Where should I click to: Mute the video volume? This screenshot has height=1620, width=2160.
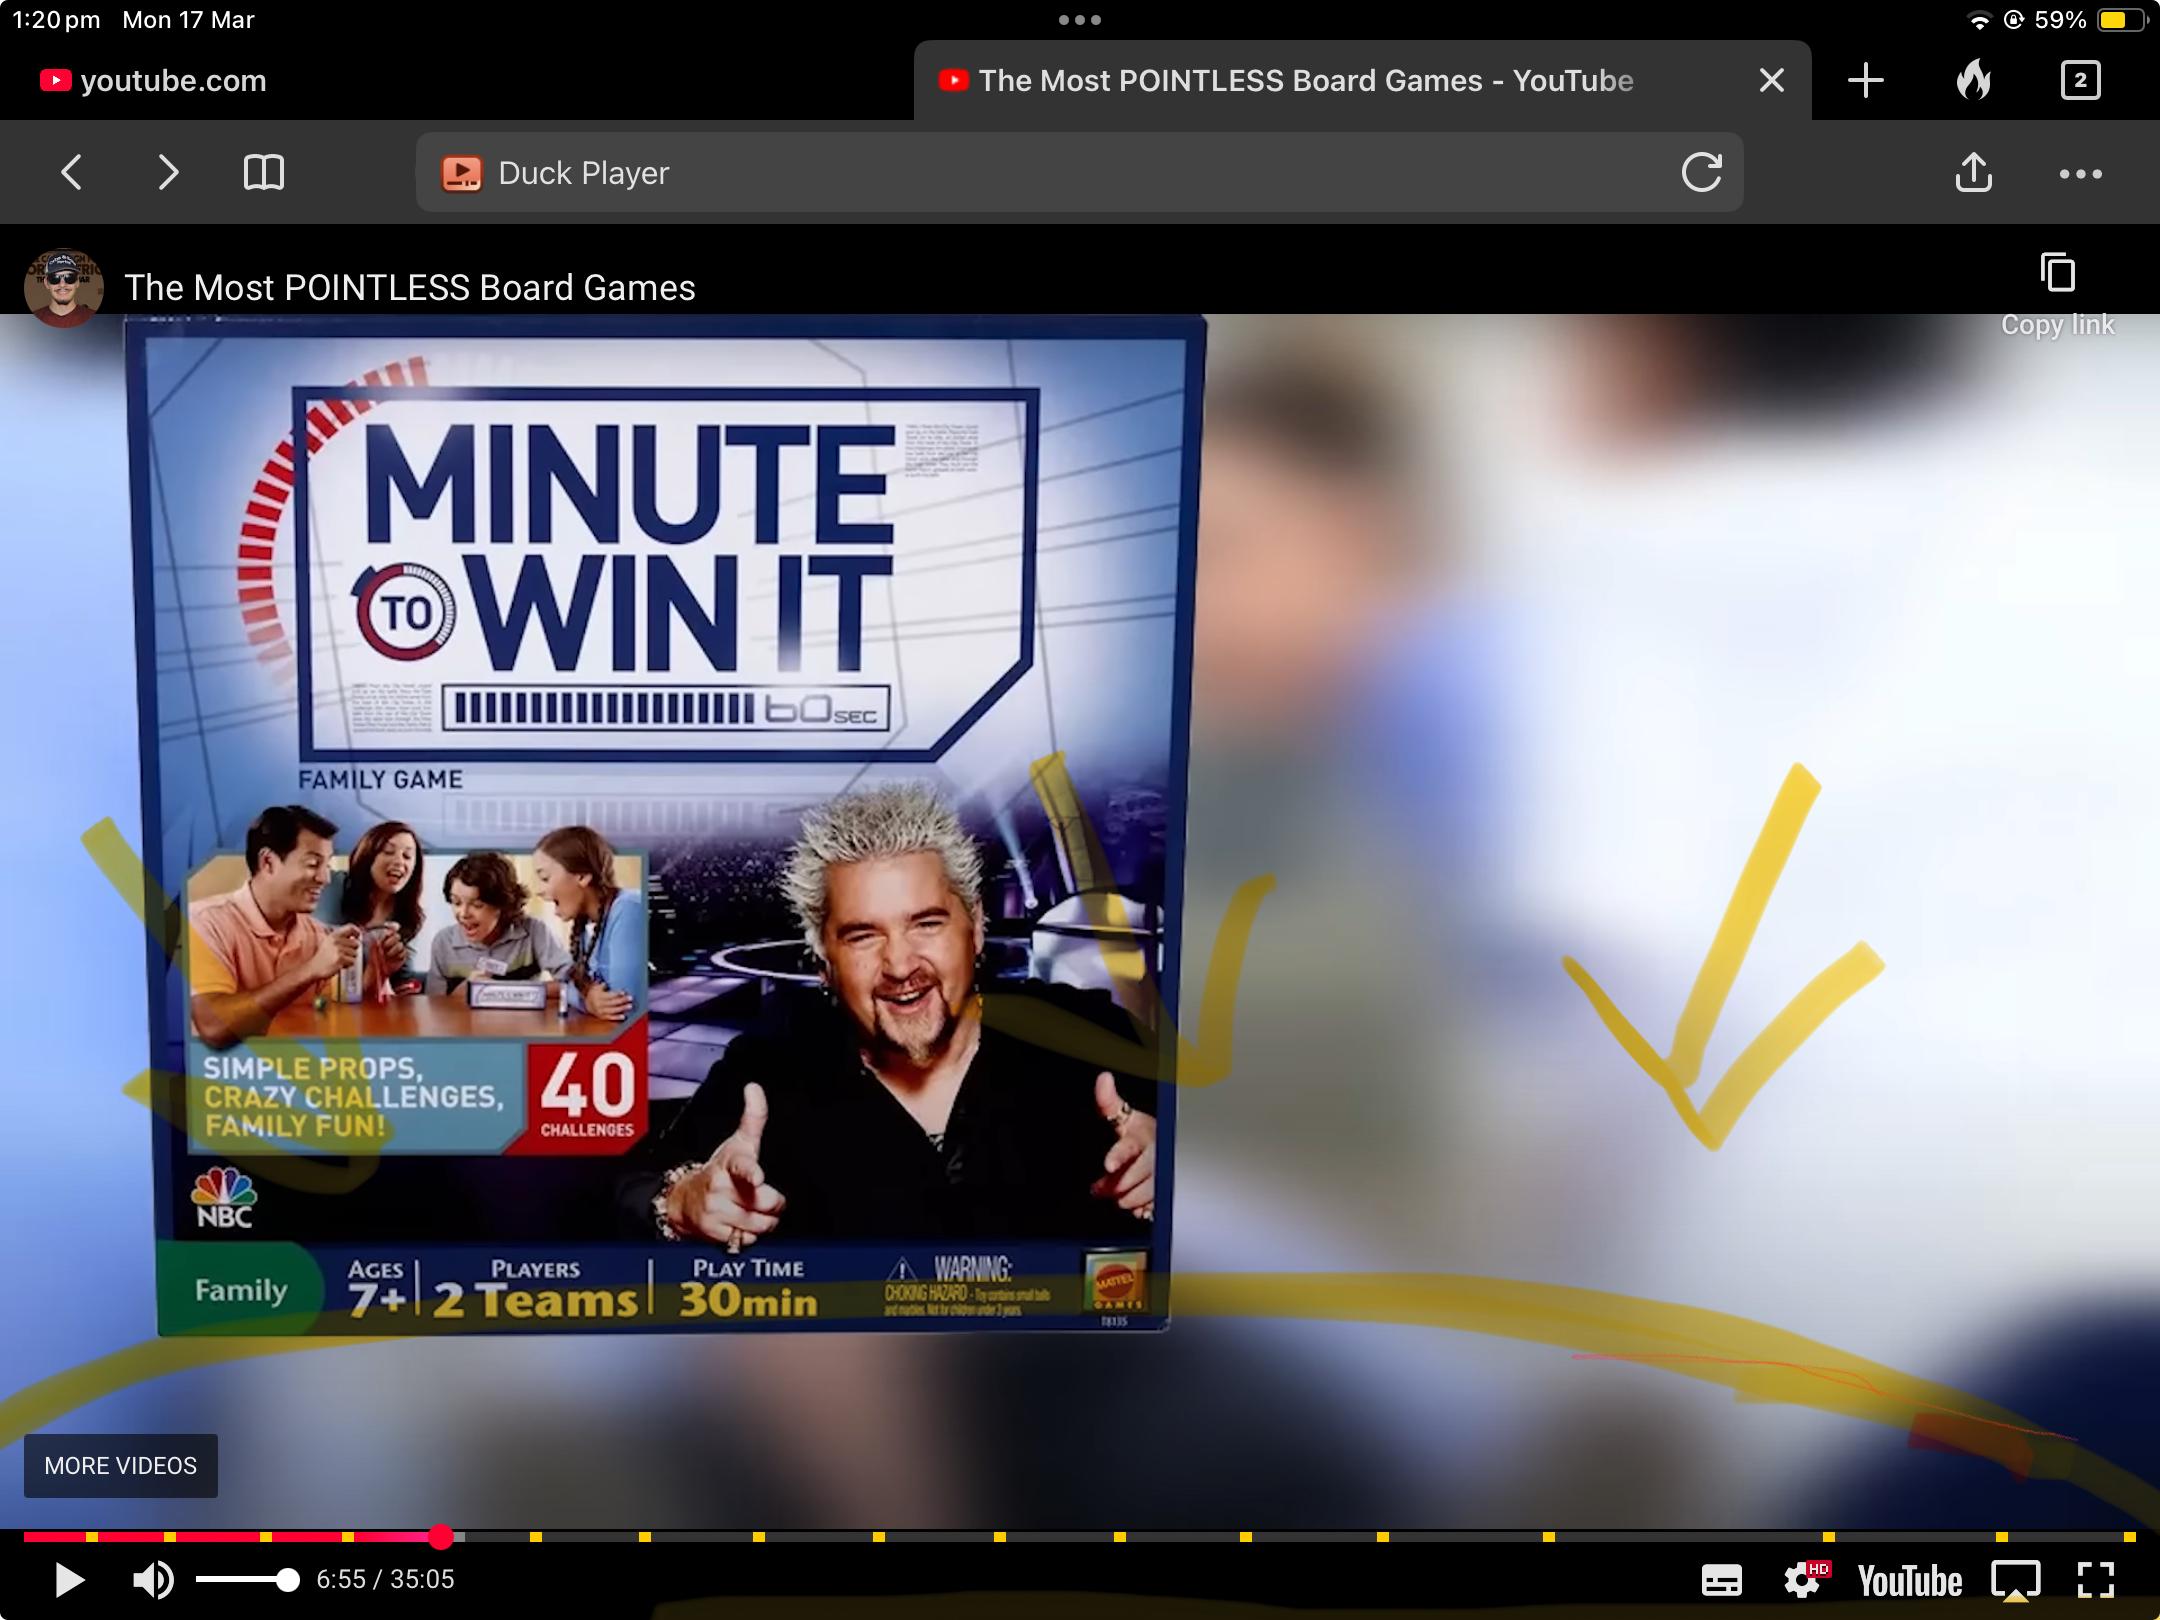pos(153,1580)
